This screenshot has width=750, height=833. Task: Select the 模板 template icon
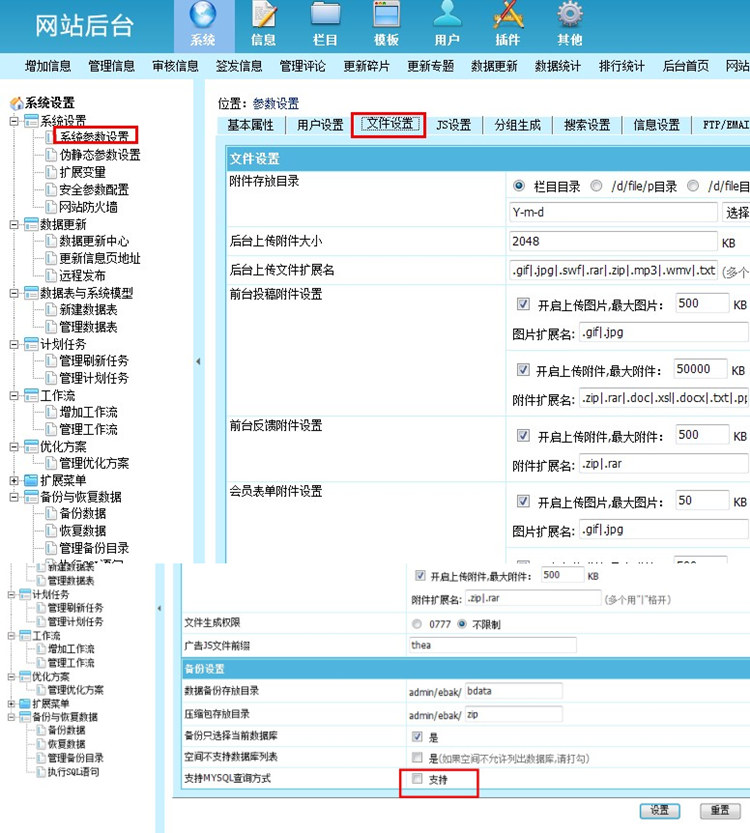point(386,17)
